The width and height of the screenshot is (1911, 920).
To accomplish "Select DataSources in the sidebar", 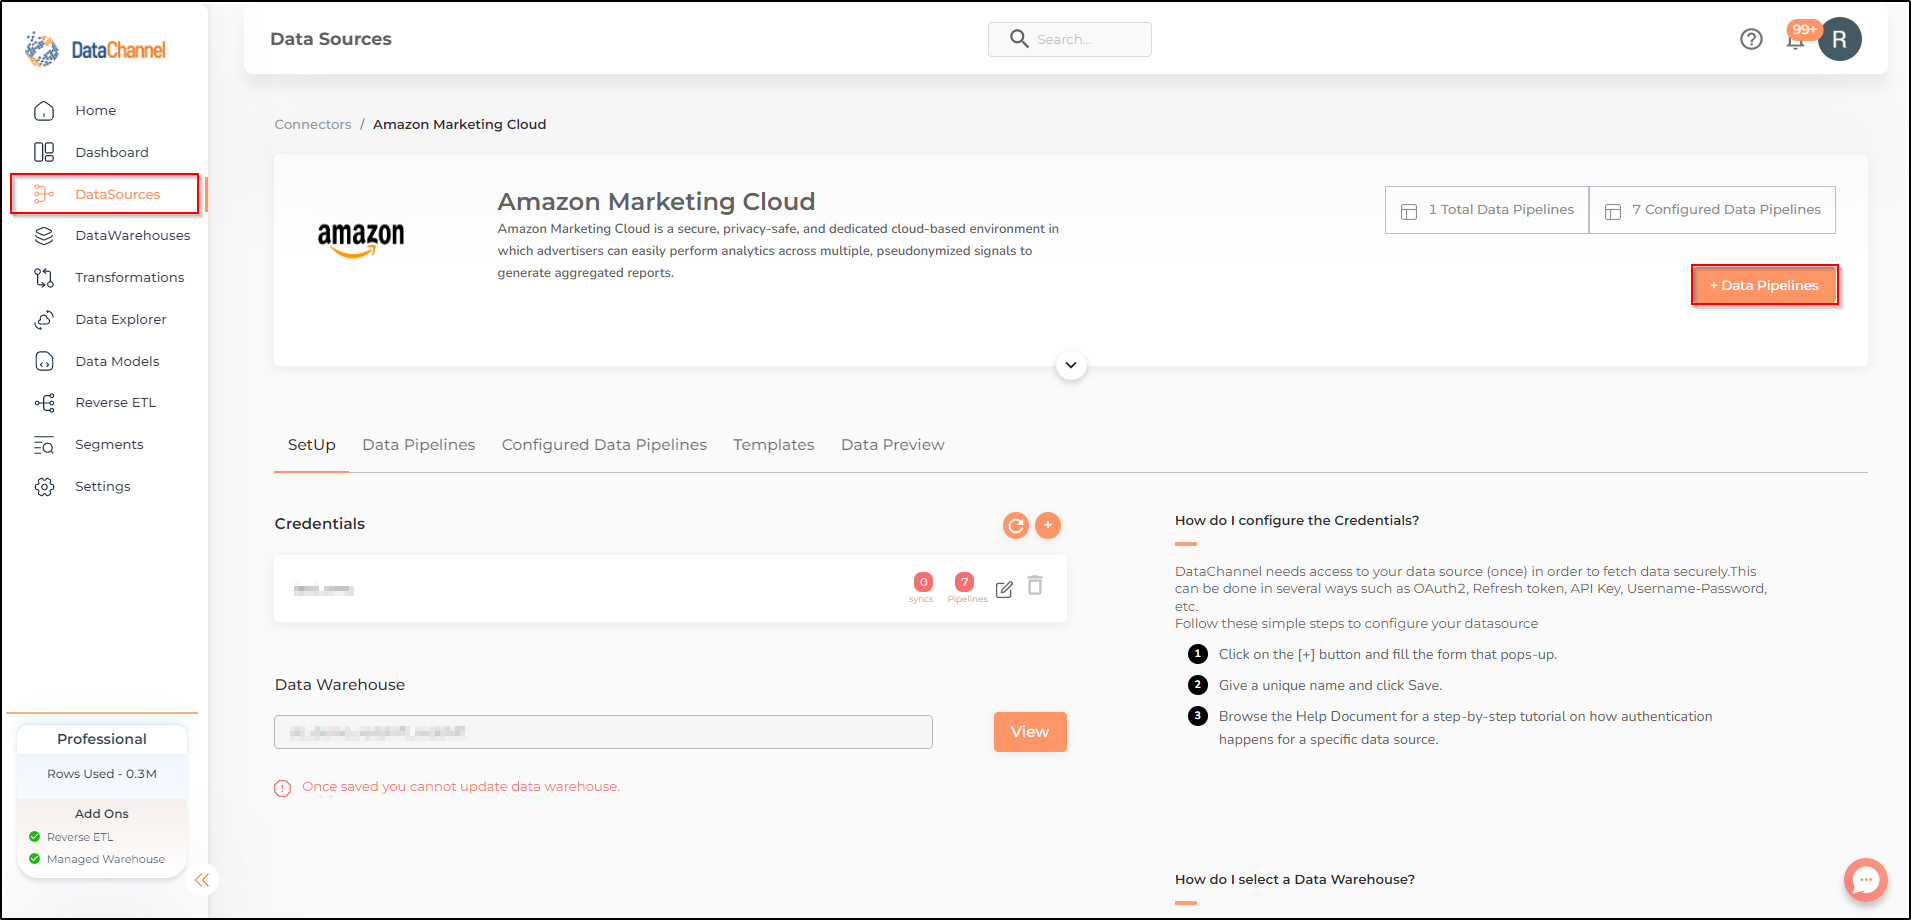I will 118,194.
